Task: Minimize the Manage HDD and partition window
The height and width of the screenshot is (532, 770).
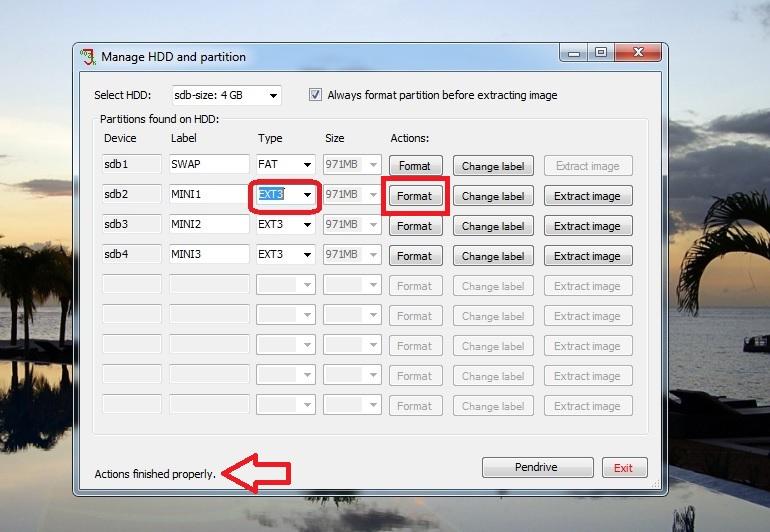Action: pos(574,52)
